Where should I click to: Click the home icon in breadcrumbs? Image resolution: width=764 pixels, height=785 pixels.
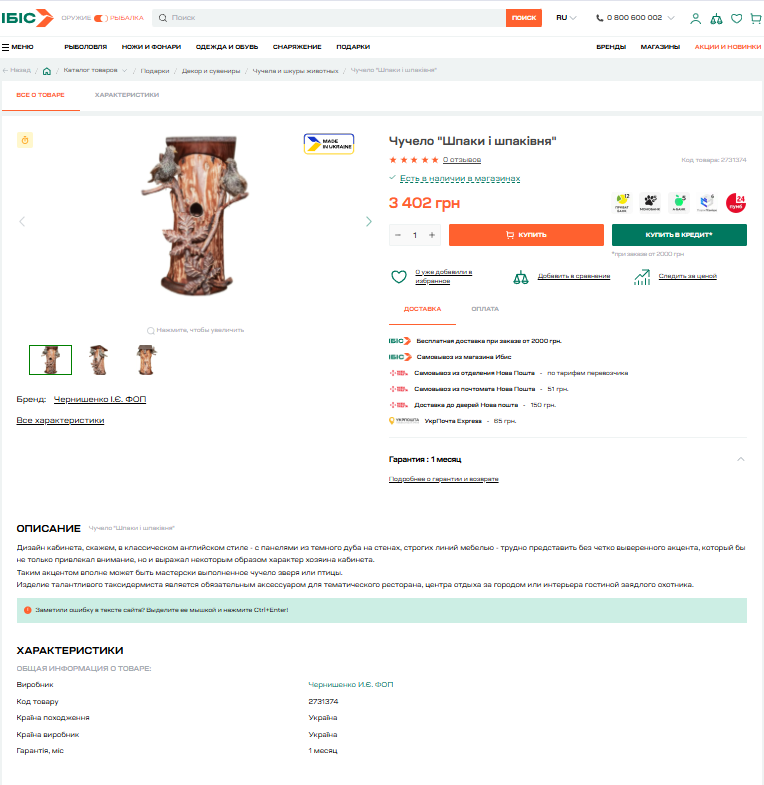pos(47,71)
